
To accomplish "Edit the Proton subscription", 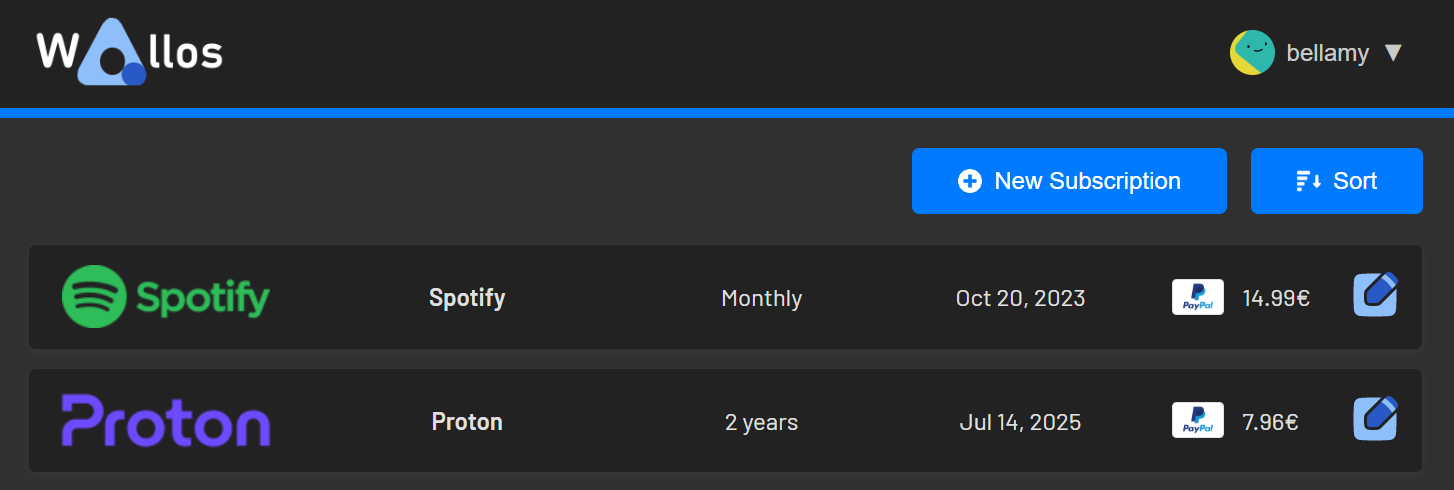I will [1375, 419].
